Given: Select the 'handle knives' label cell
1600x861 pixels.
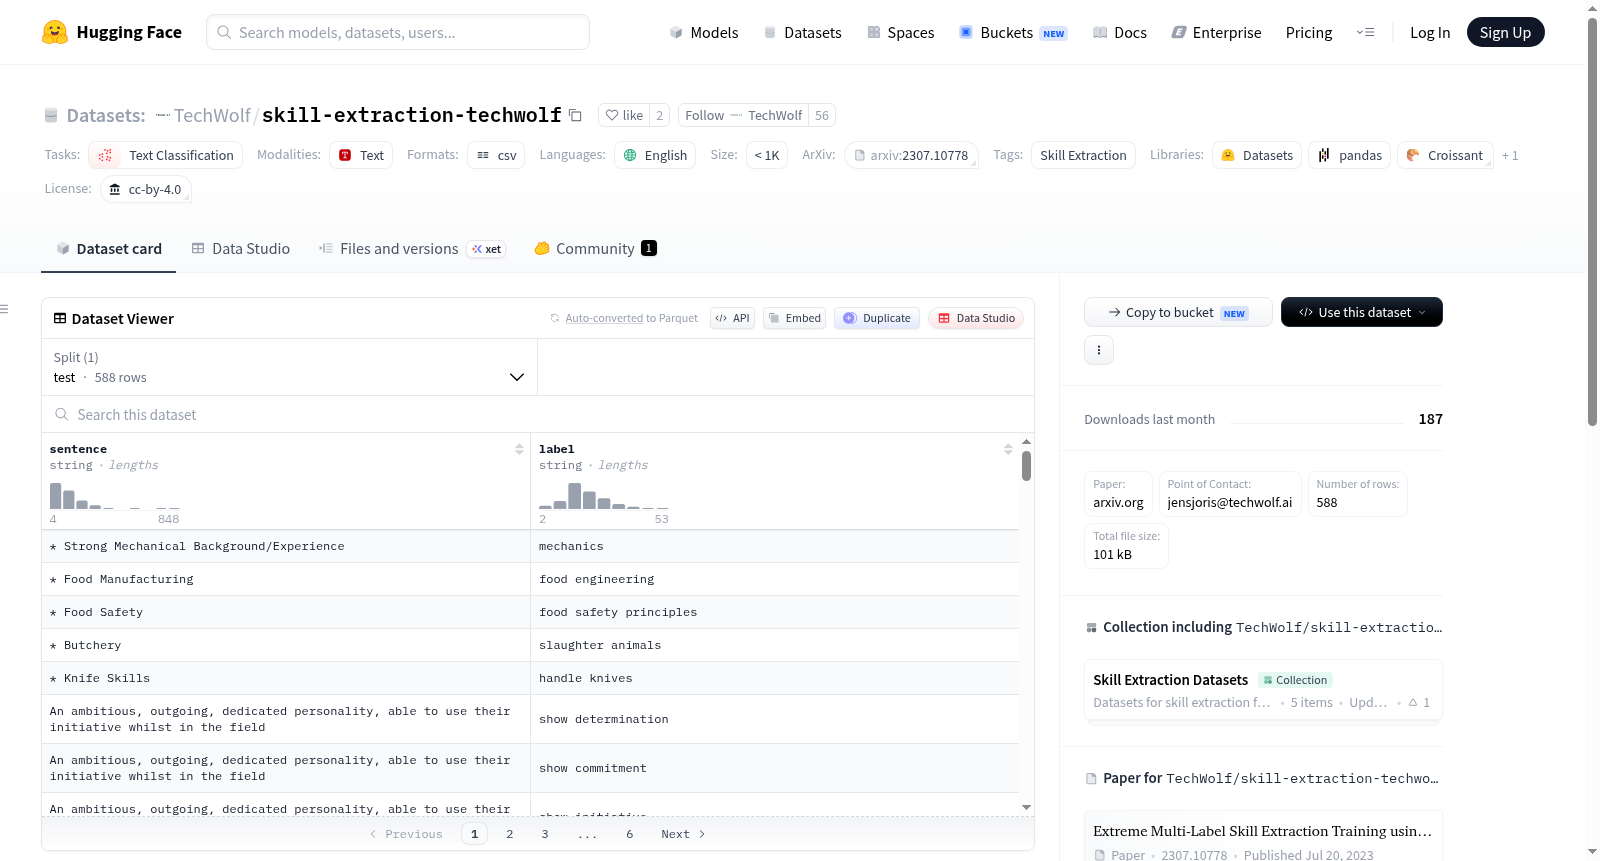Looking at the screenshot, I should (775, 678).
